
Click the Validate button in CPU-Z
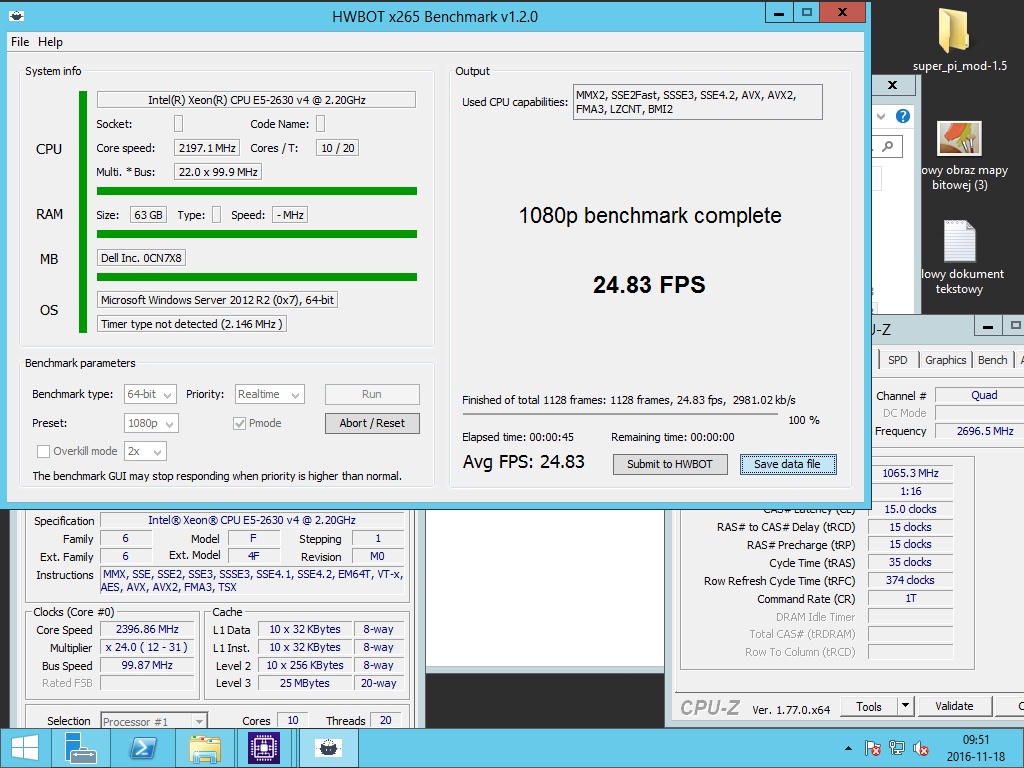(x=954, y=707)
